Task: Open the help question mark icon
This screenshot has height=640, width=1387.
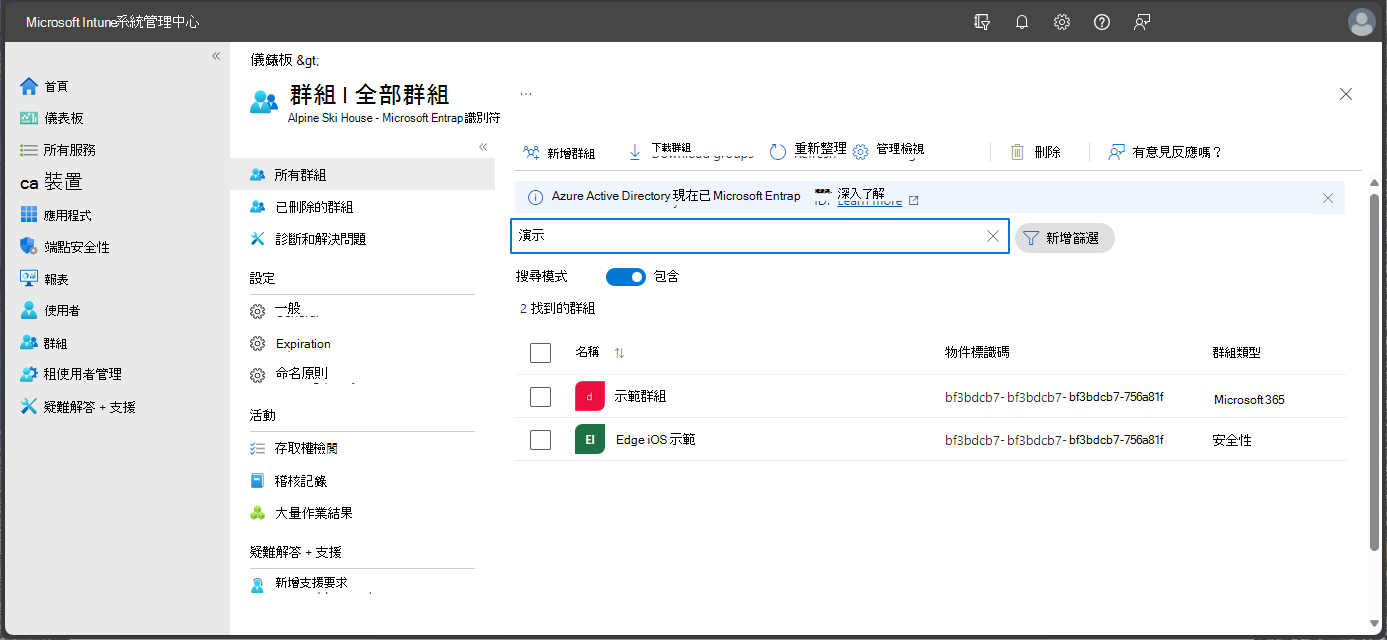Action: [1102, 22]
